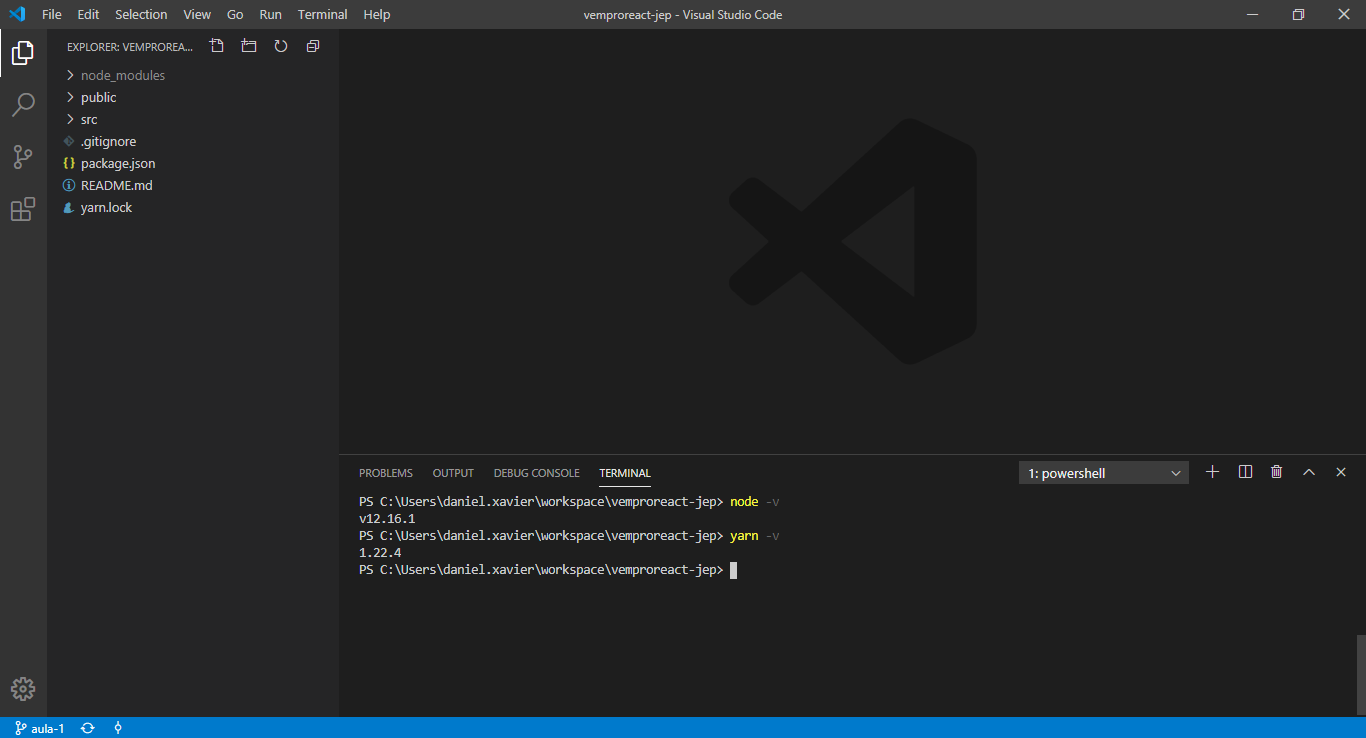Expand the public folder
Viewport: 1366px width, 738px height.
tap(193, 97)
